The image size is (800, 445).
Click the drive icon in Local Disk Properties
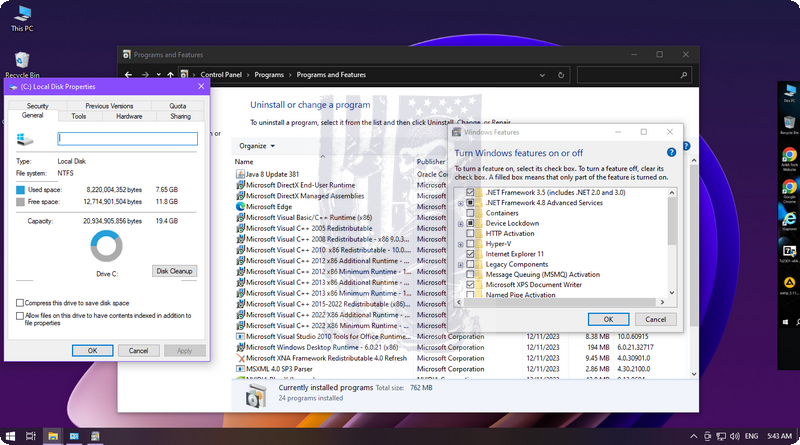[x=24, y=139]
